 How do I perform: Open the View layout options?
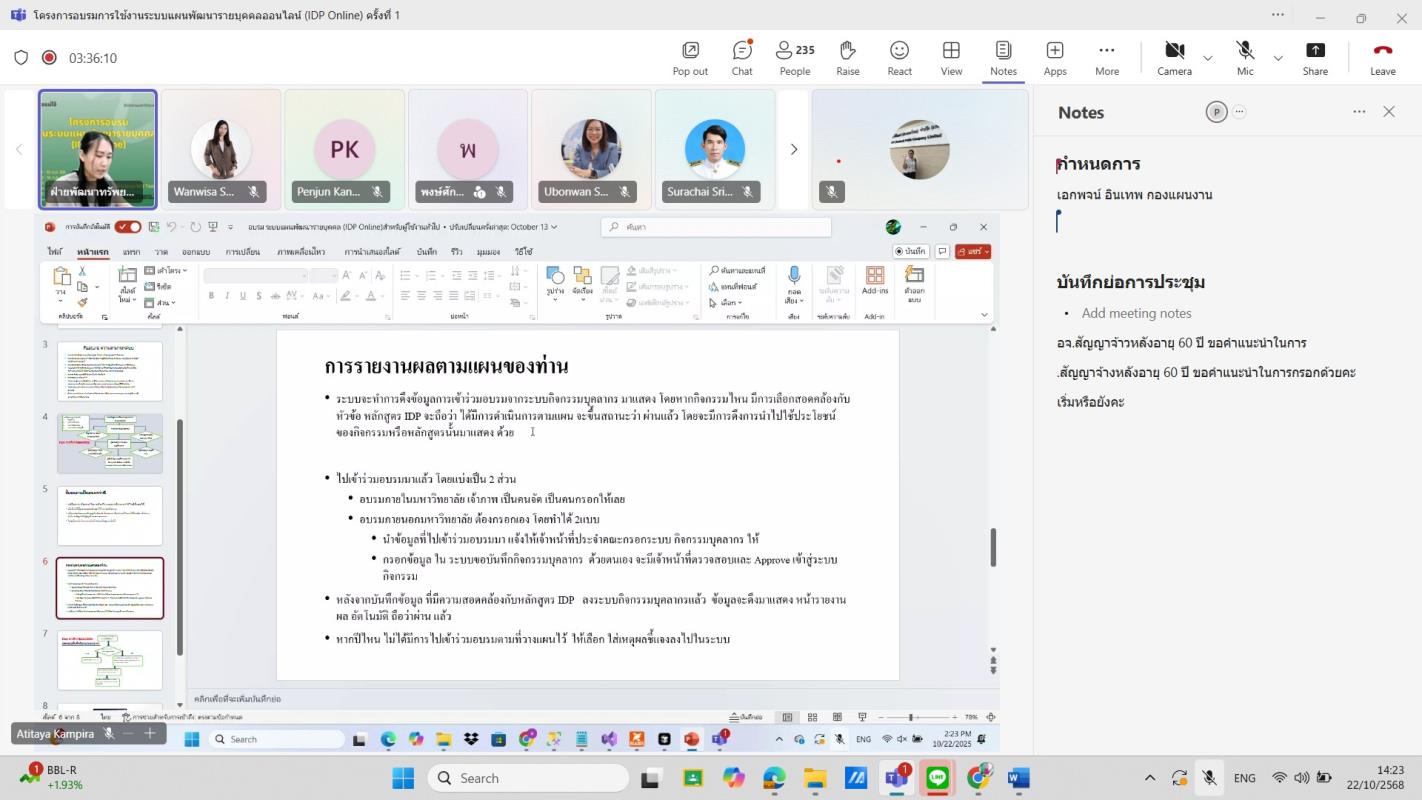(x=951, y=58)
